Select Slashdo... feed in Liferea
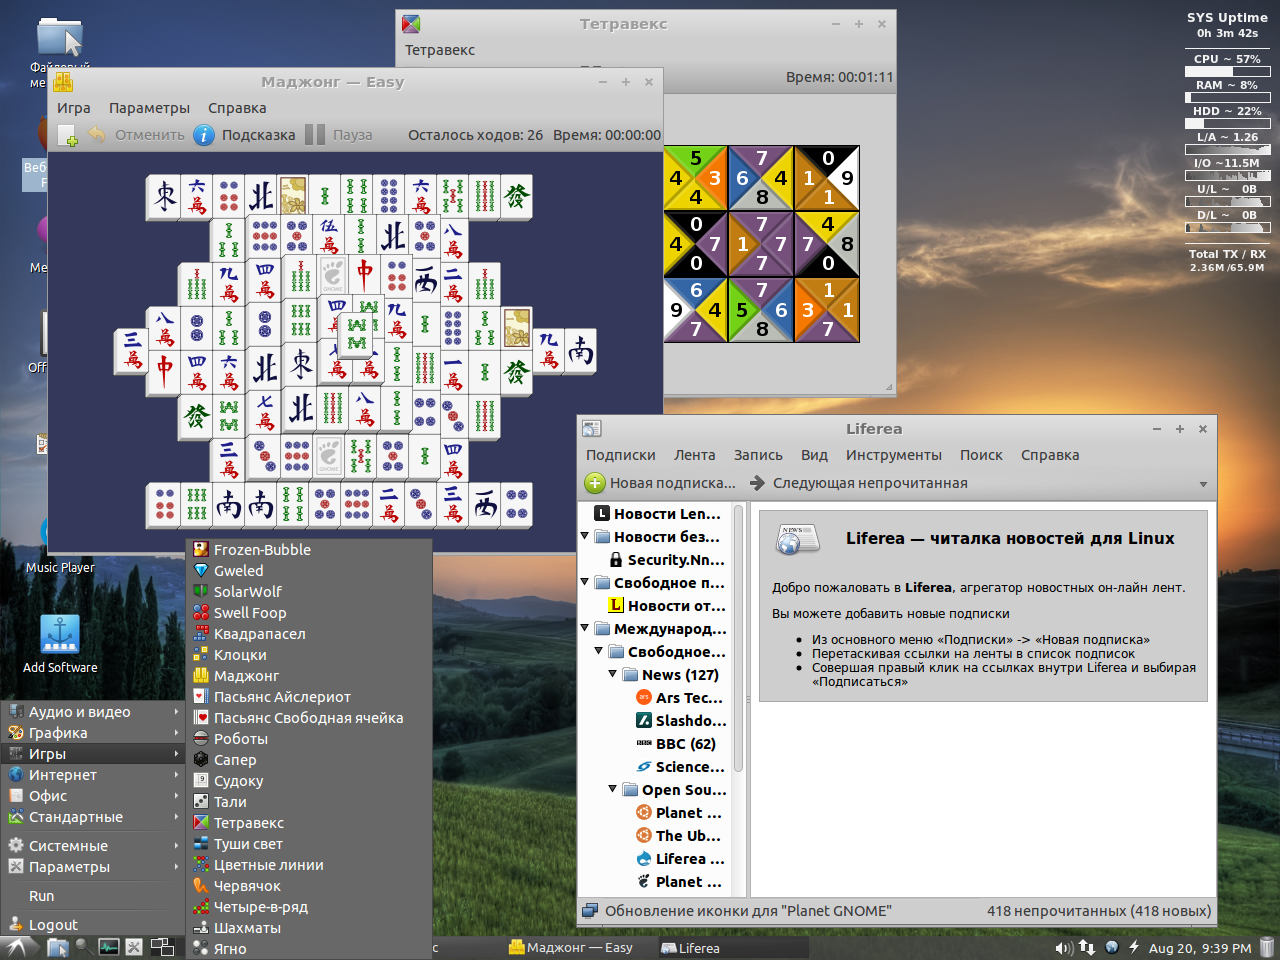The height and width of the screenshot is (960, 1280). click(681, 721)
